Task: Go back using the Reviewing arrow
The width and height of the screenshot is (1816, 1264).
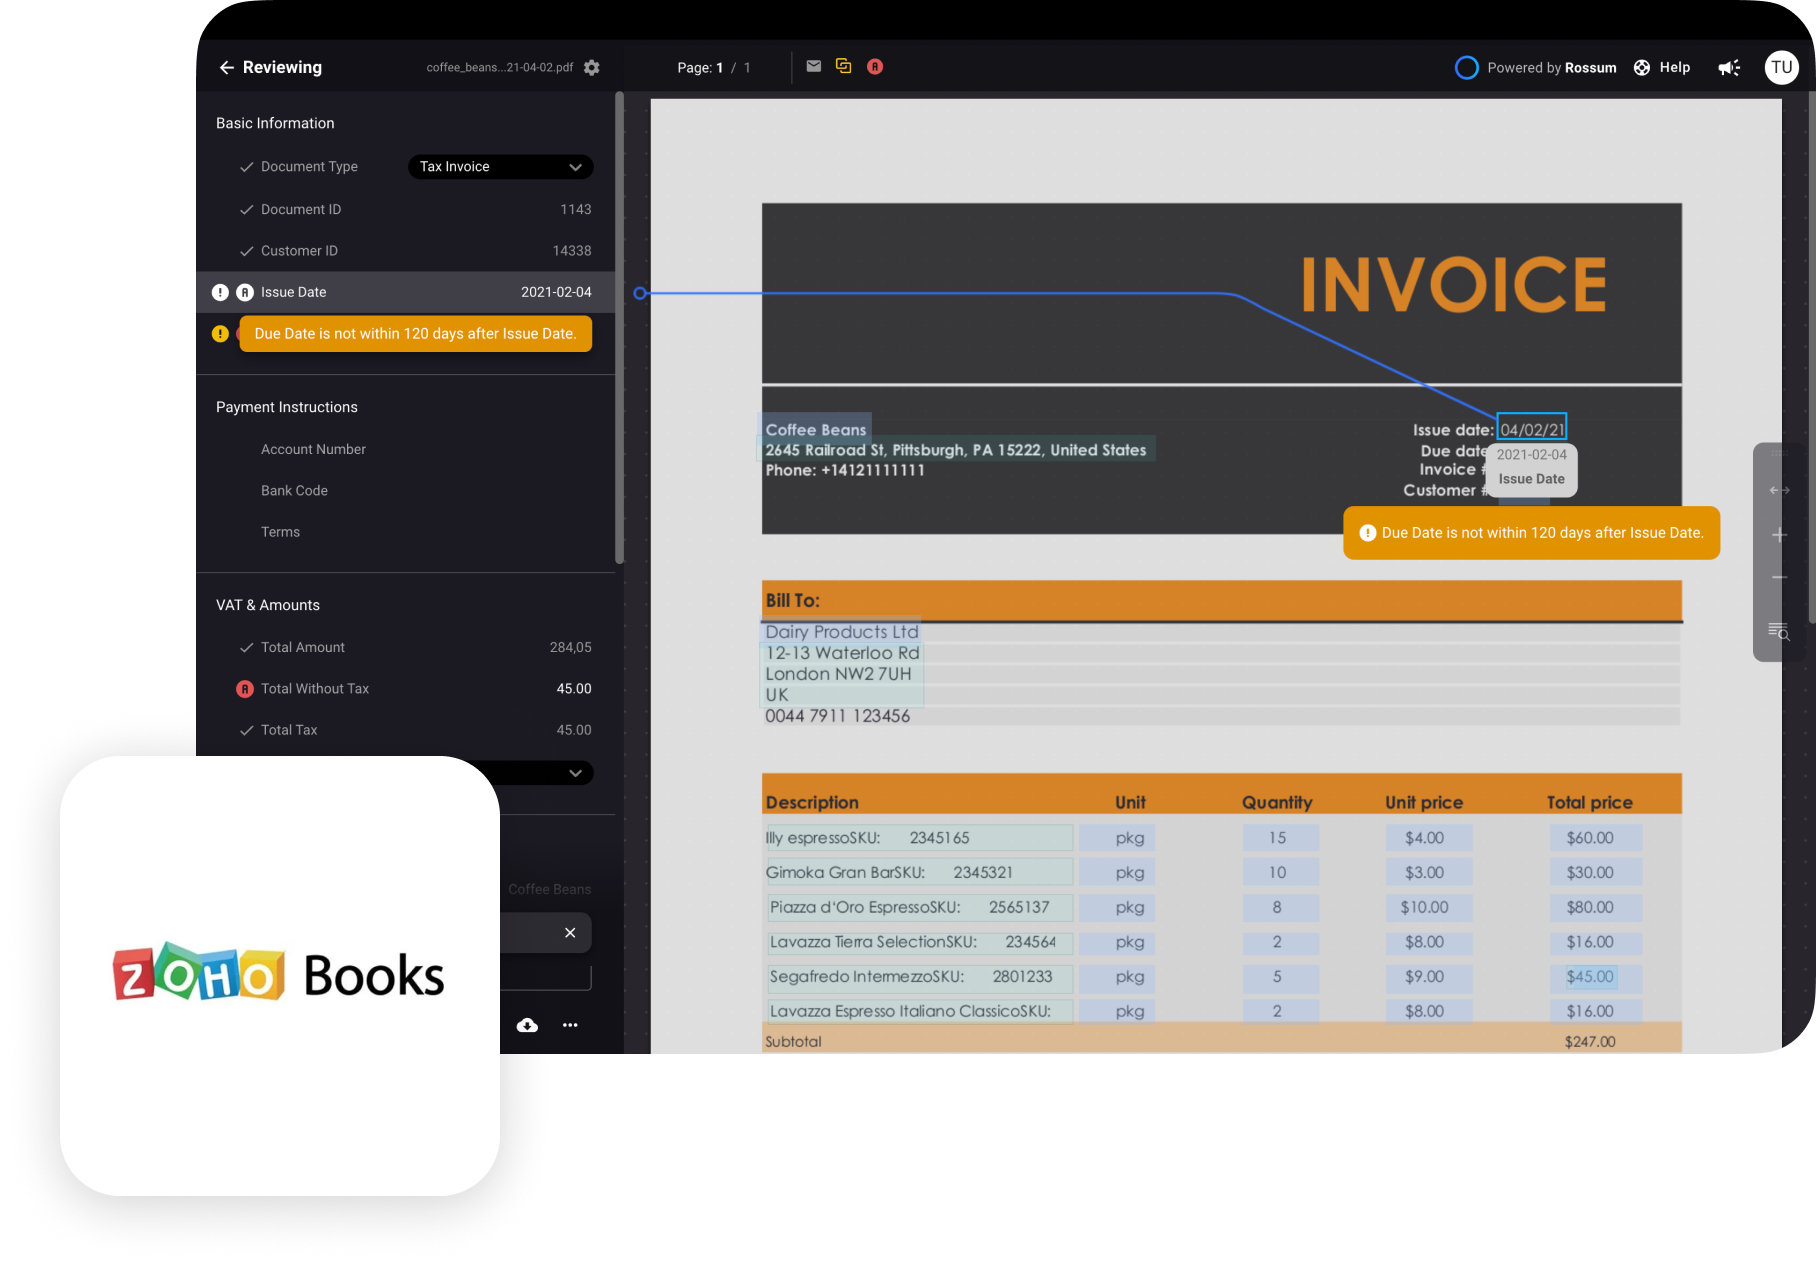Action: 227,67
